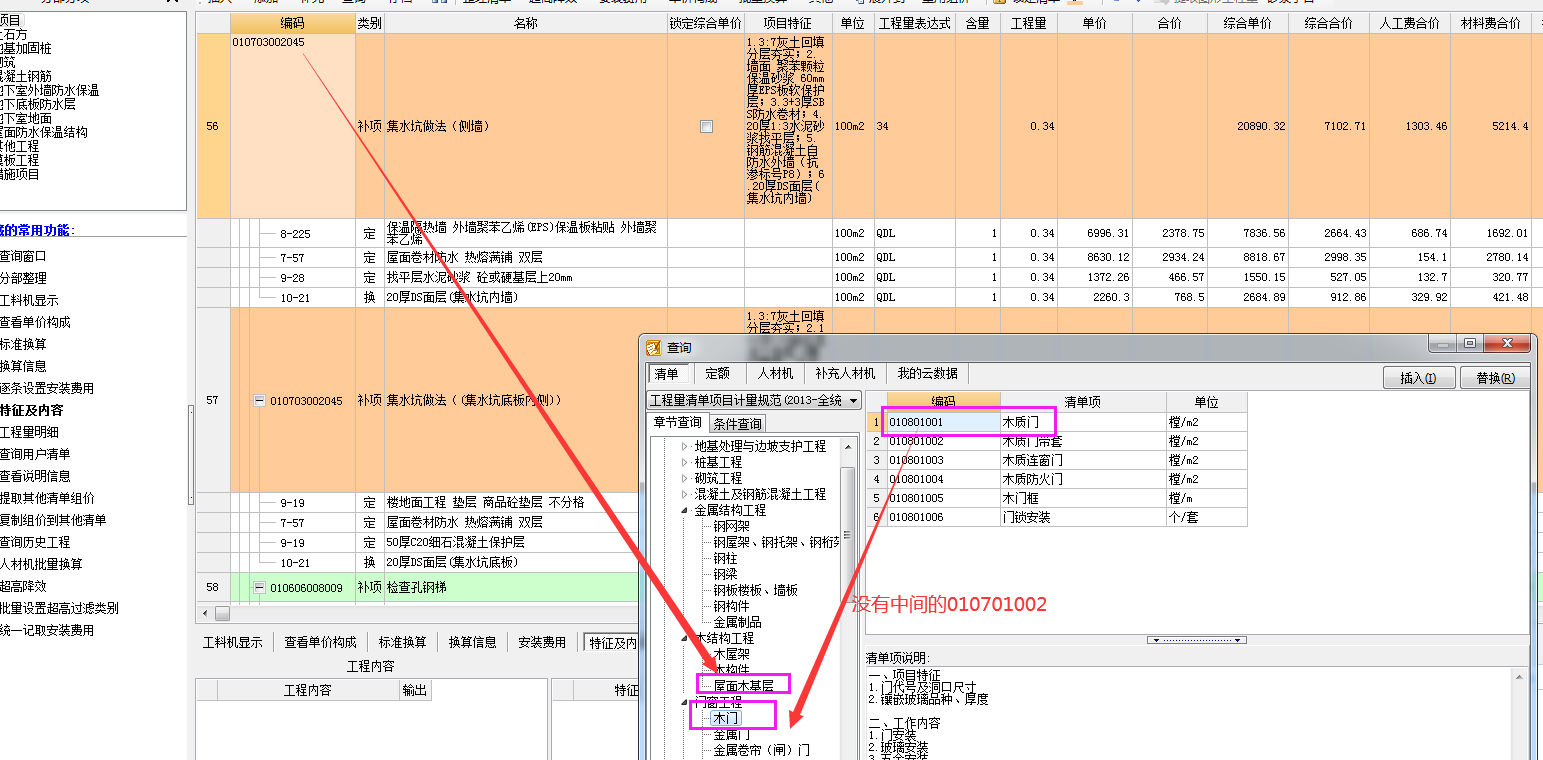Viewport: 1543px width, 760px height.
Task: Click 工程量明细 in left function list
Action: click(x=29, y=432)
